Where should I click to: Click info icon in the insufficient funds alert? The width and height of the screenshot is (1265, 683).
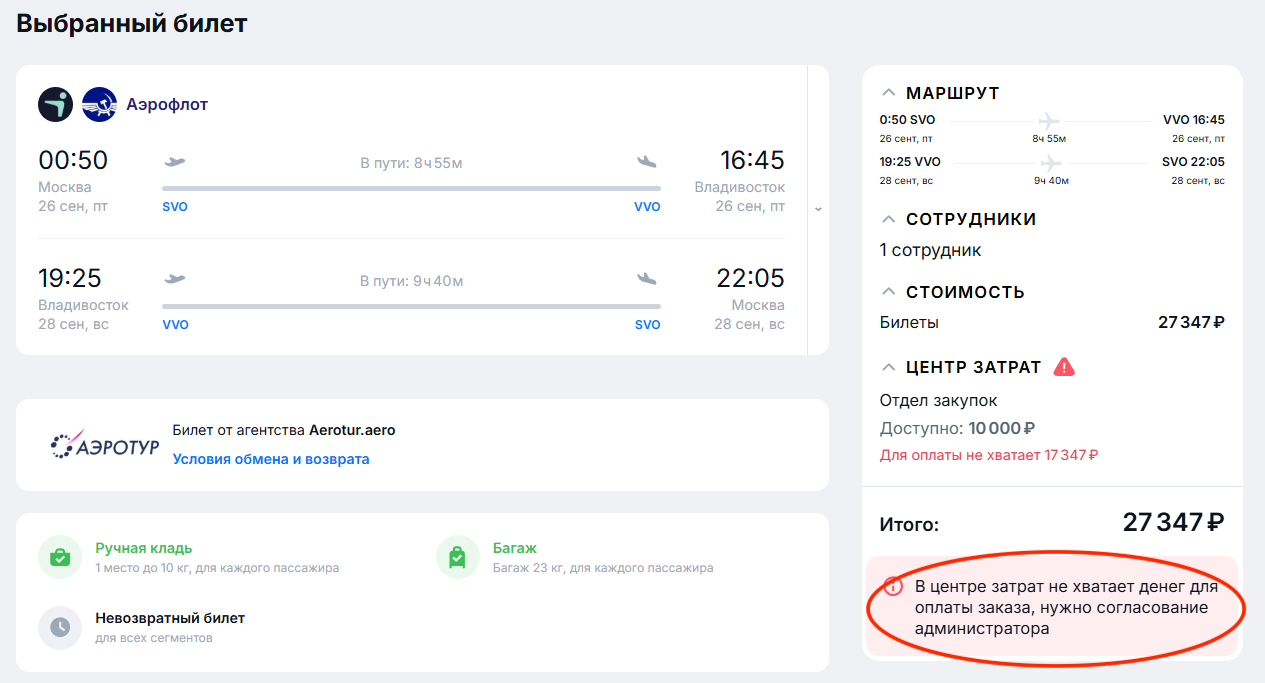coord(893,587)
